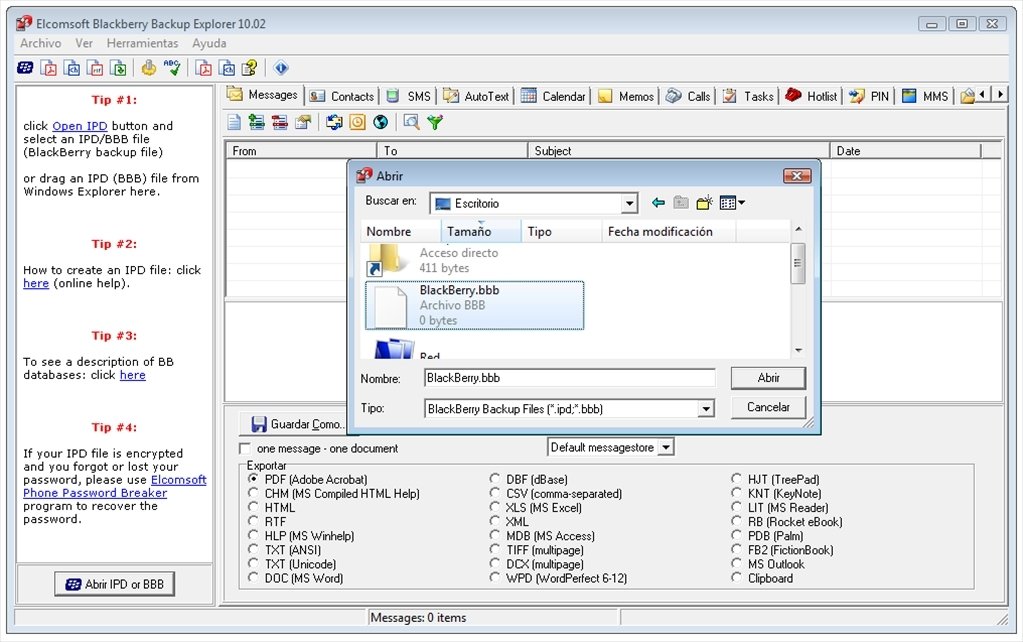Click the magnifier search icon in Messages toolbar
This screenshot has height=642, width=1023.
(x=411, y=122)
